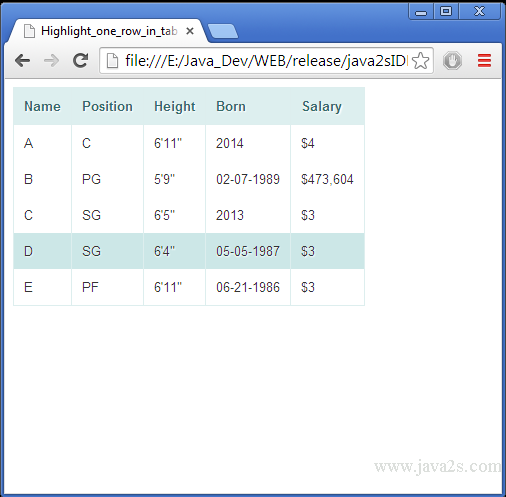506x497 pixels.
Task: Click the Height column header
Action: point(174,106)
